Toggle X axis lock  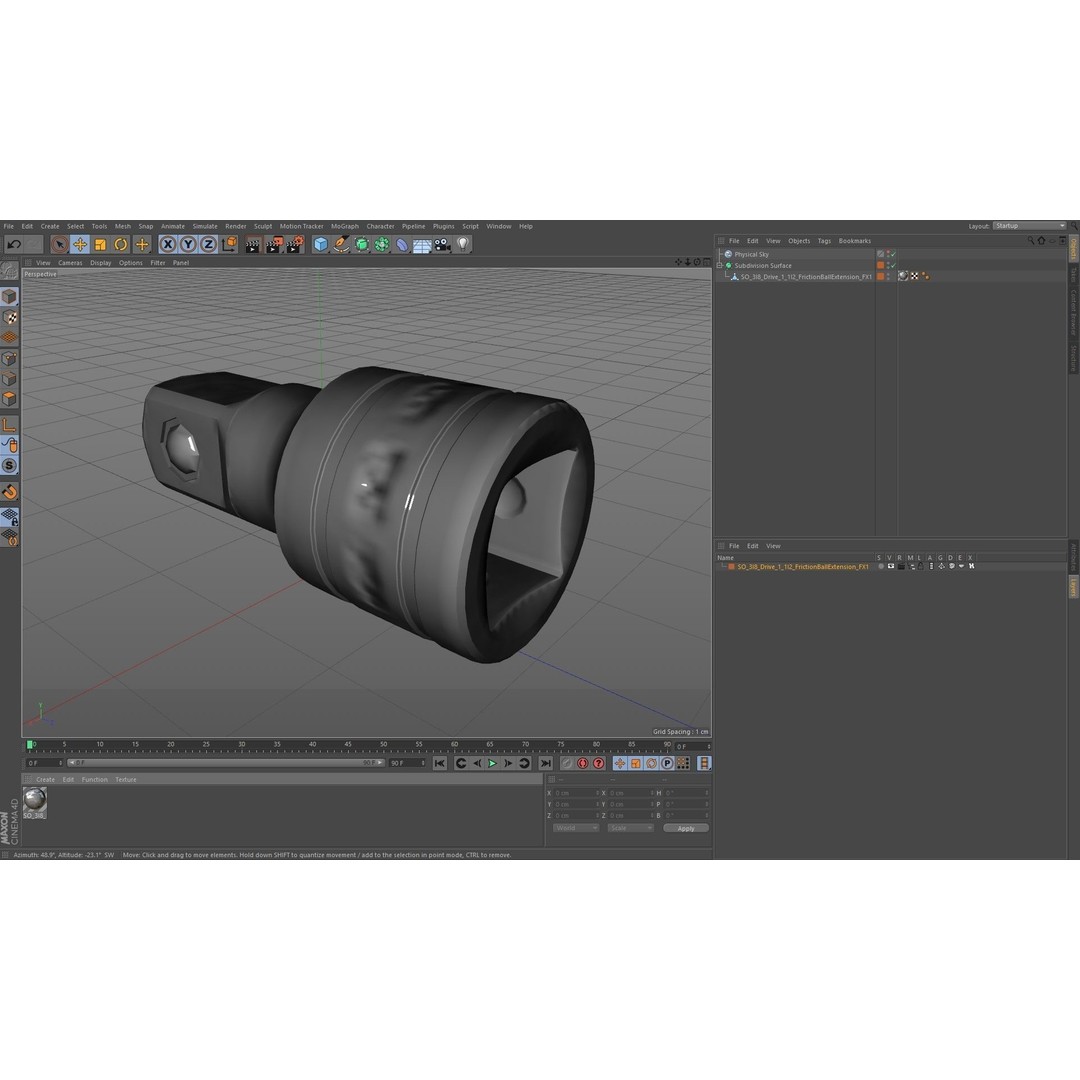click(x=167, y=245)
